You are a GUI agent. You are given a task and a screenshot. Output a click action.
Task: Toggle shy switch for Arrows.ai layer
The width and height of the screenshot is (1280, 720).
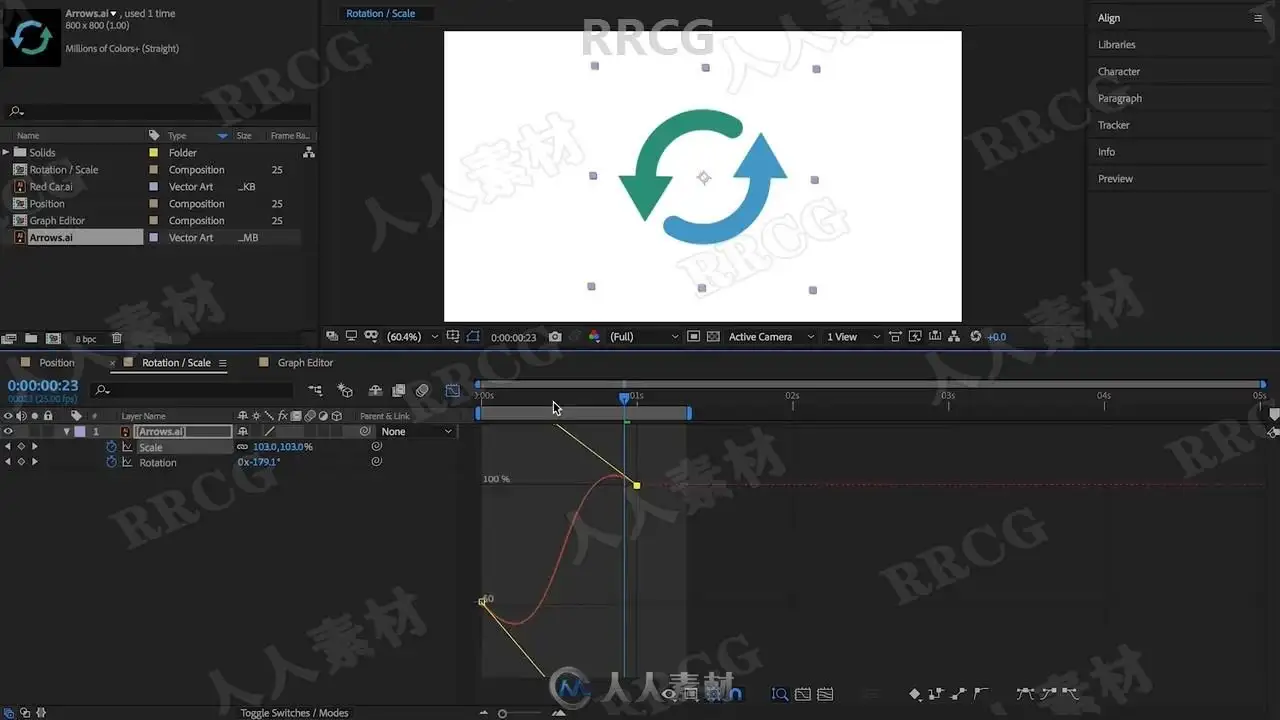coord(243,431)
